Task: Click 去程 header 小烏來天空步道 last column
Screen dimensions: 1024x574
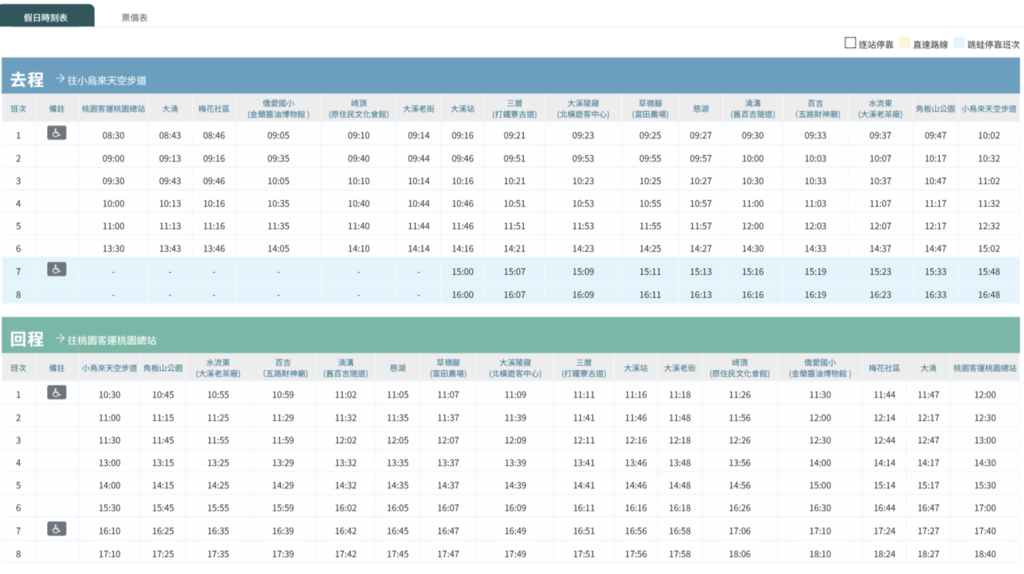Action: pyautogui.click(x=989, y=109)
